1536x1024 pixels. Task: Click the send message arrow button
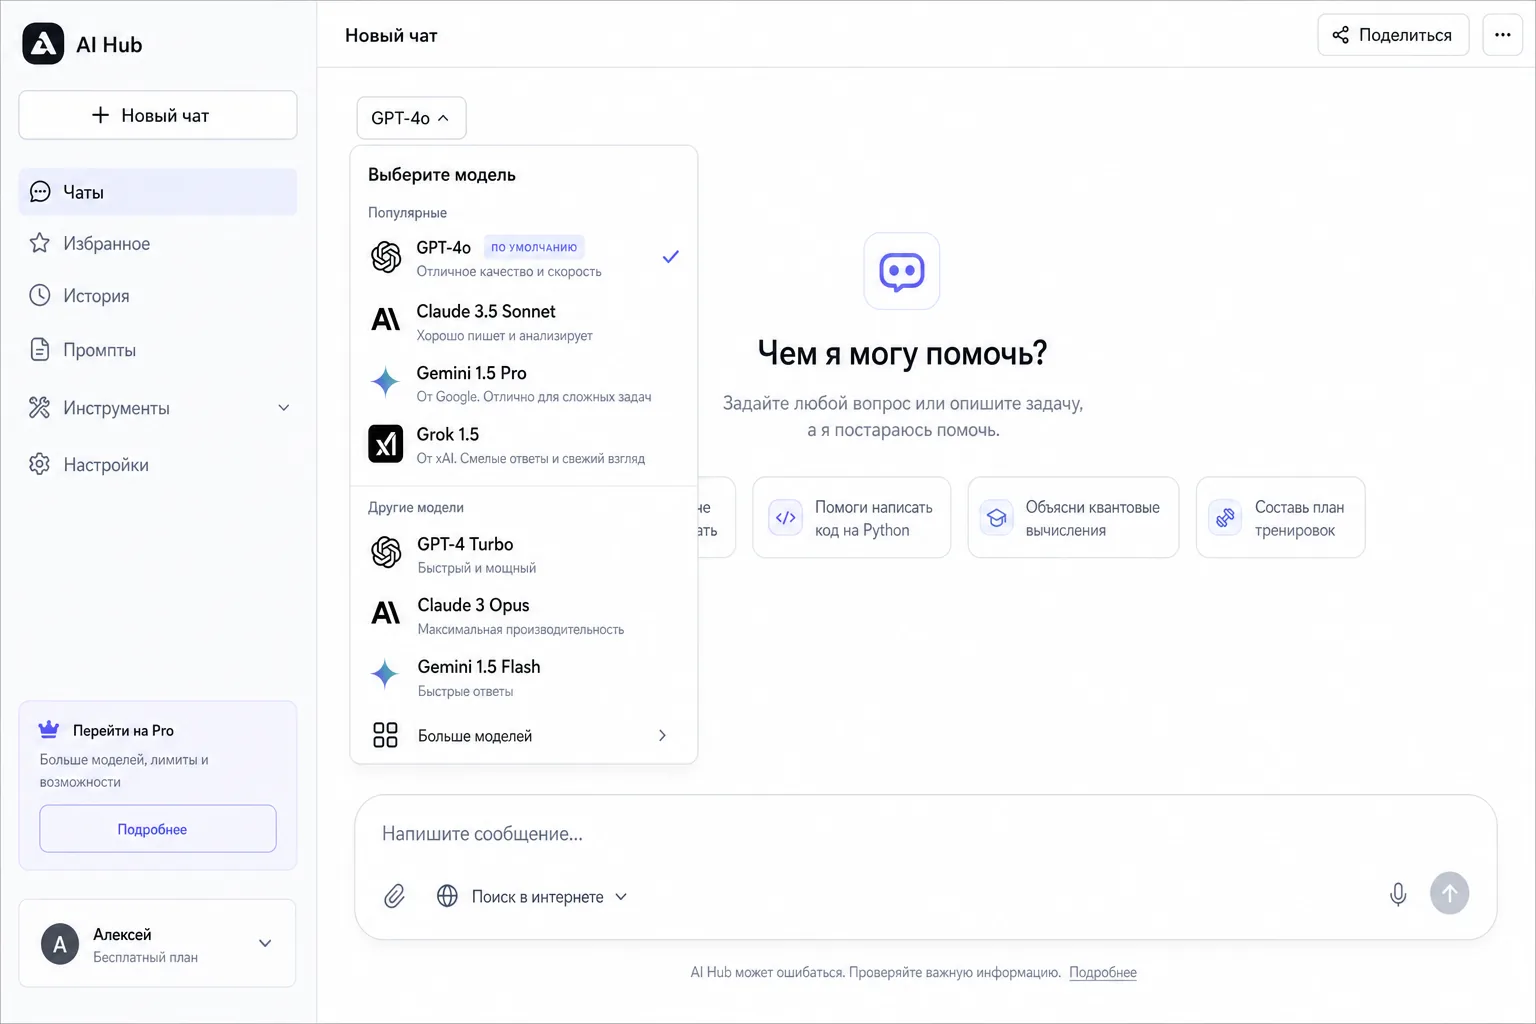[1449, 893]
